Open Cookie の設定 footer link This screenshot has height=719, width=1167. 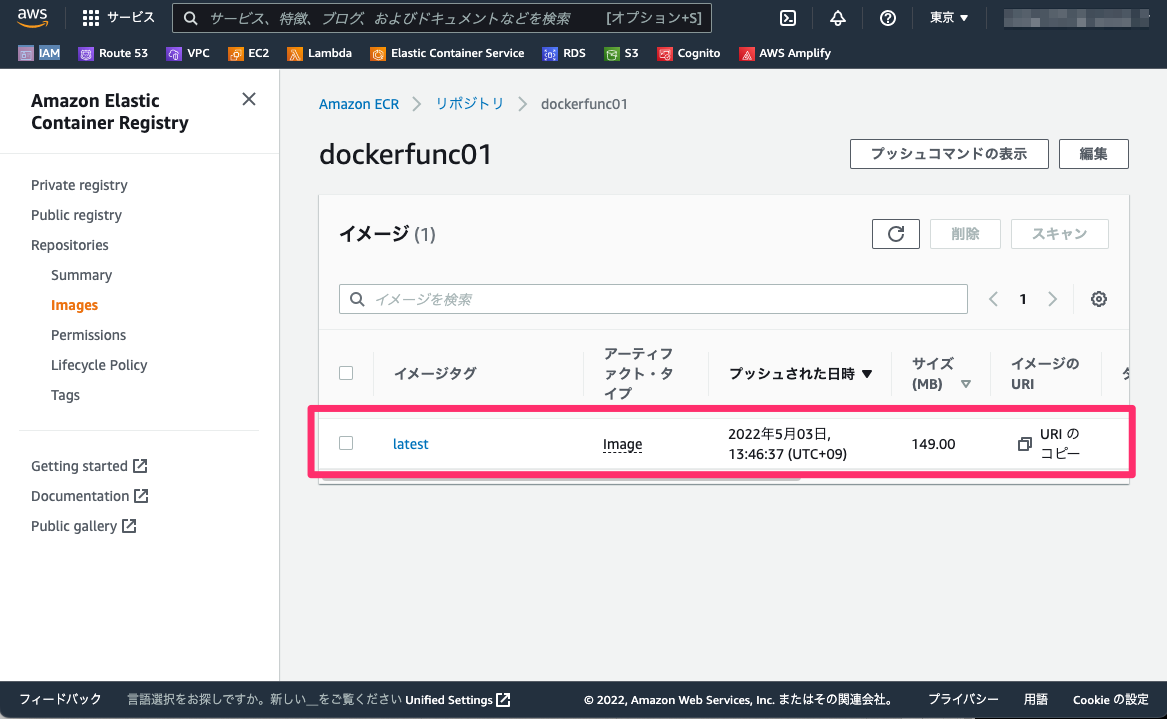click(x=1110, y=699)
